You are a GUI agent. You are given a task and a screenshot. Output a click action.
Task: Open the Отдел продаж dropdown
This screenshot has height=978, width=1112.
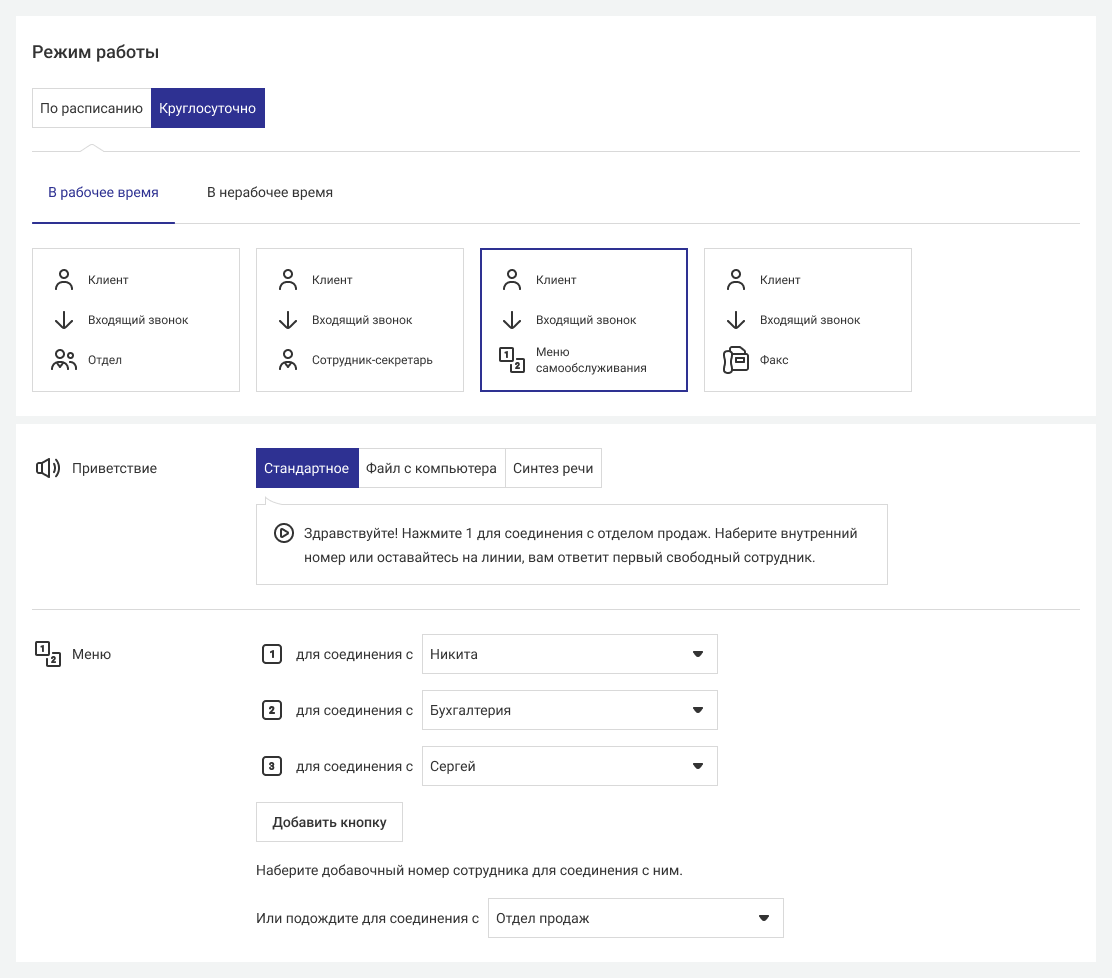635,918
